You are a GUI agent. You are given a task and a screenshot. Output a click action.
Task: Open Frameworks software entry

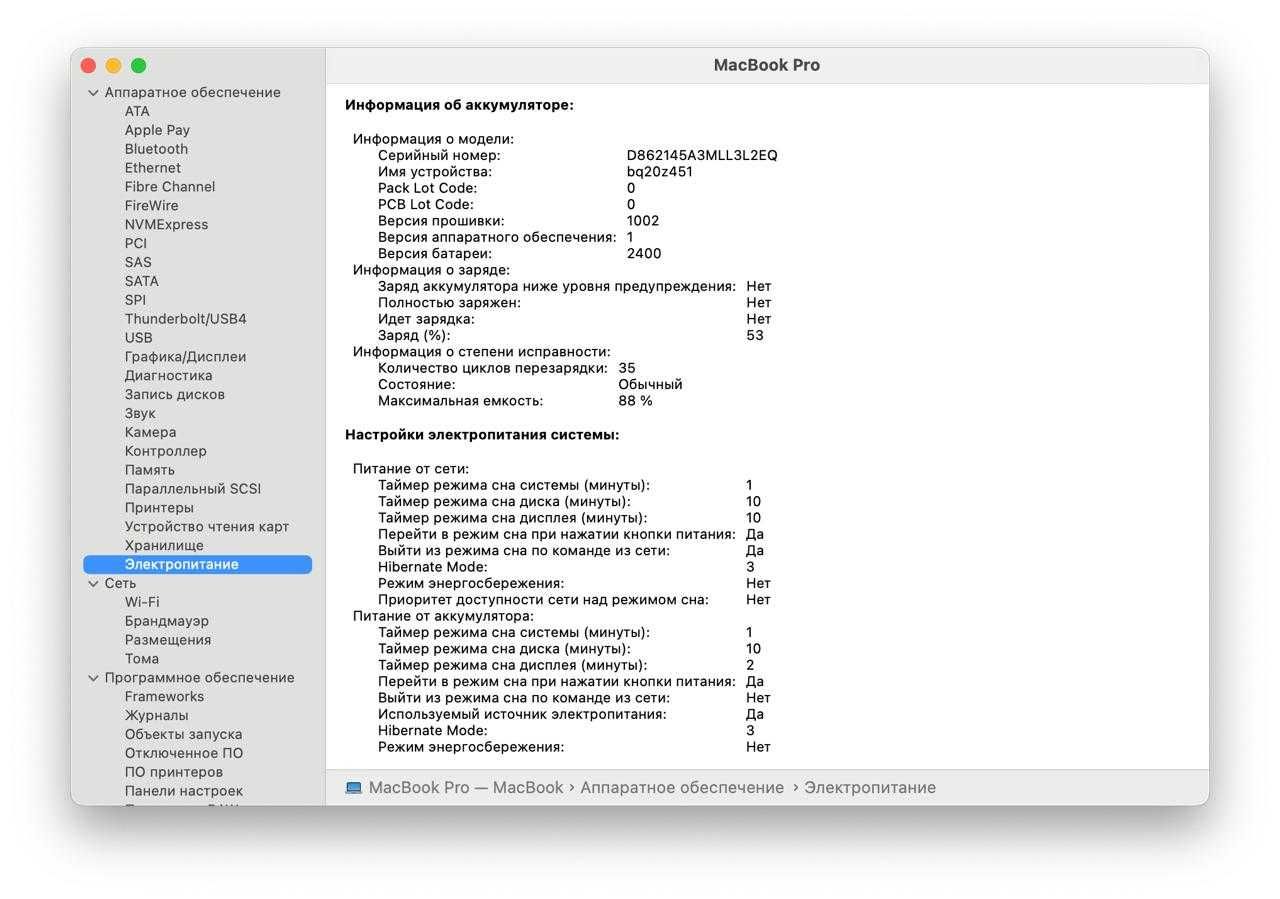[x=164, y=697]
